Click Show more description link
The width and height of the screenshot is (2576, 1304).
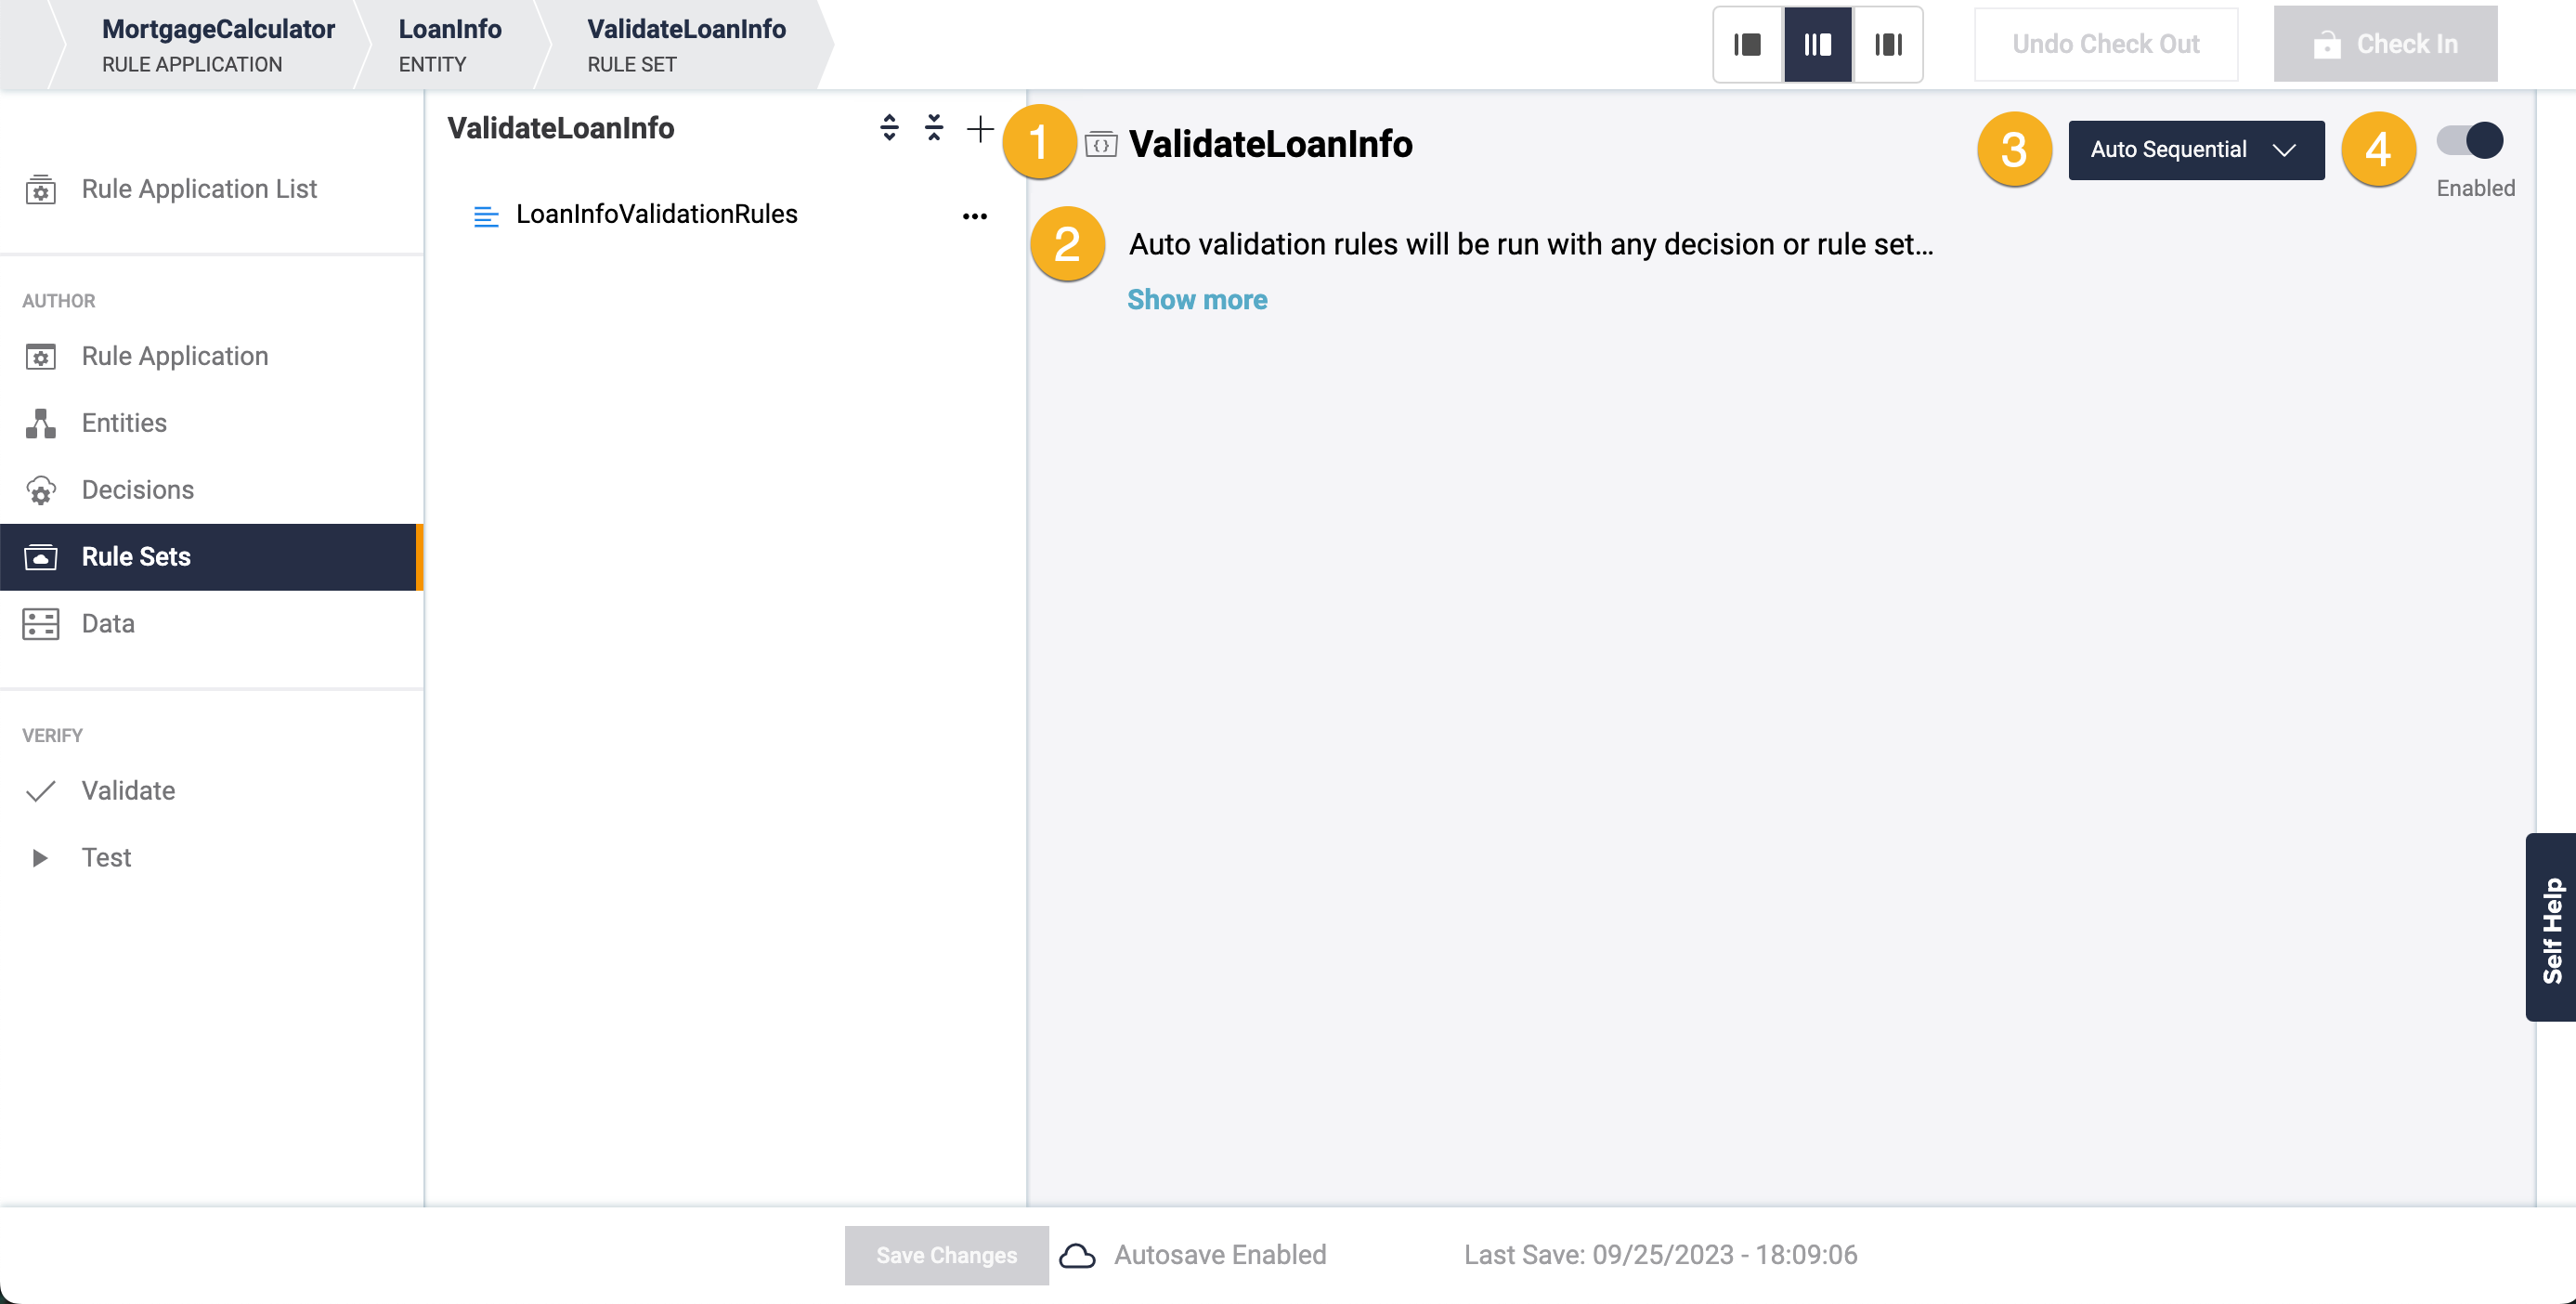coord(1196,300)
